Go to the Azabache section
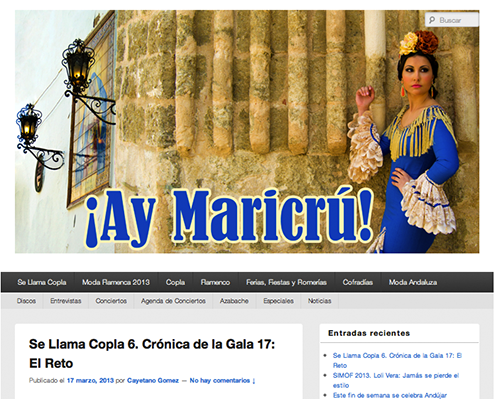This screenshot has width=500, height=399. coord(234,301)
